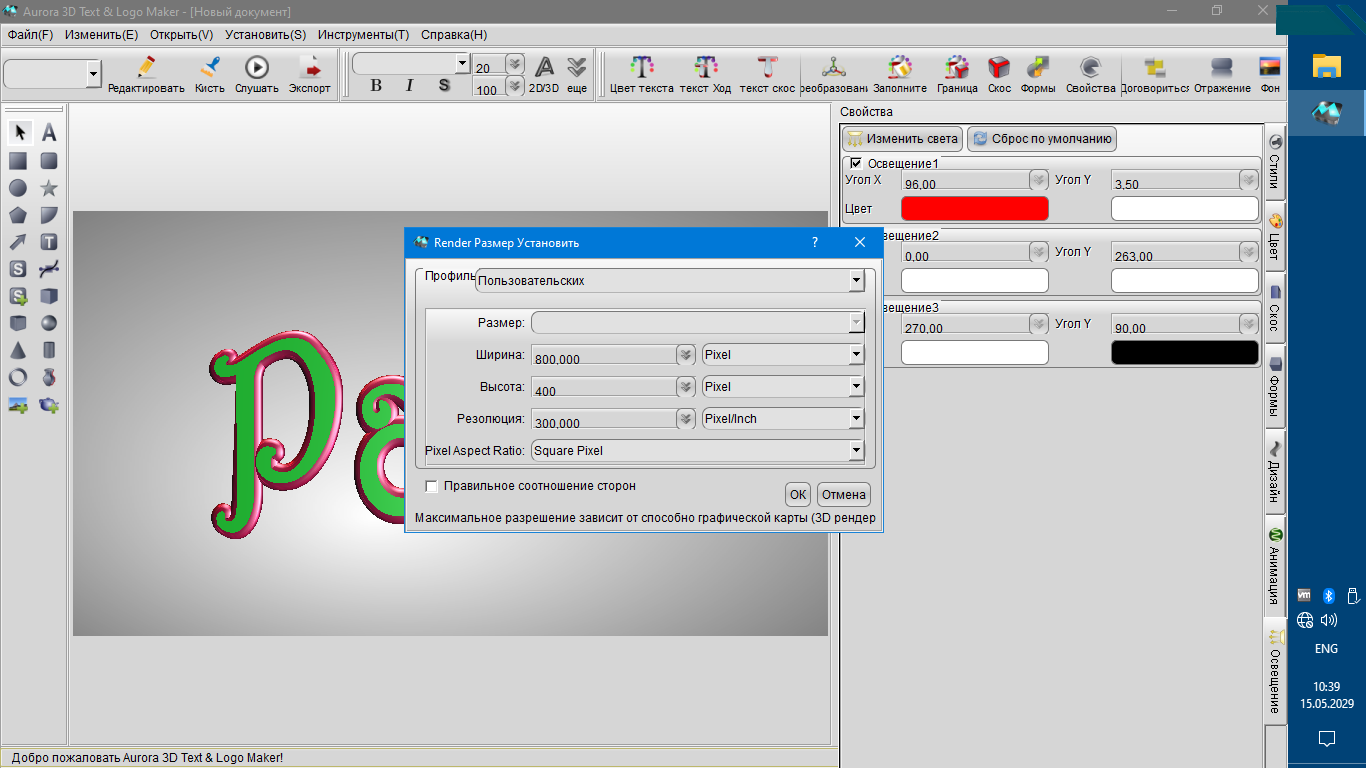Click the OK button in render dialog

(x=797, y=494)
